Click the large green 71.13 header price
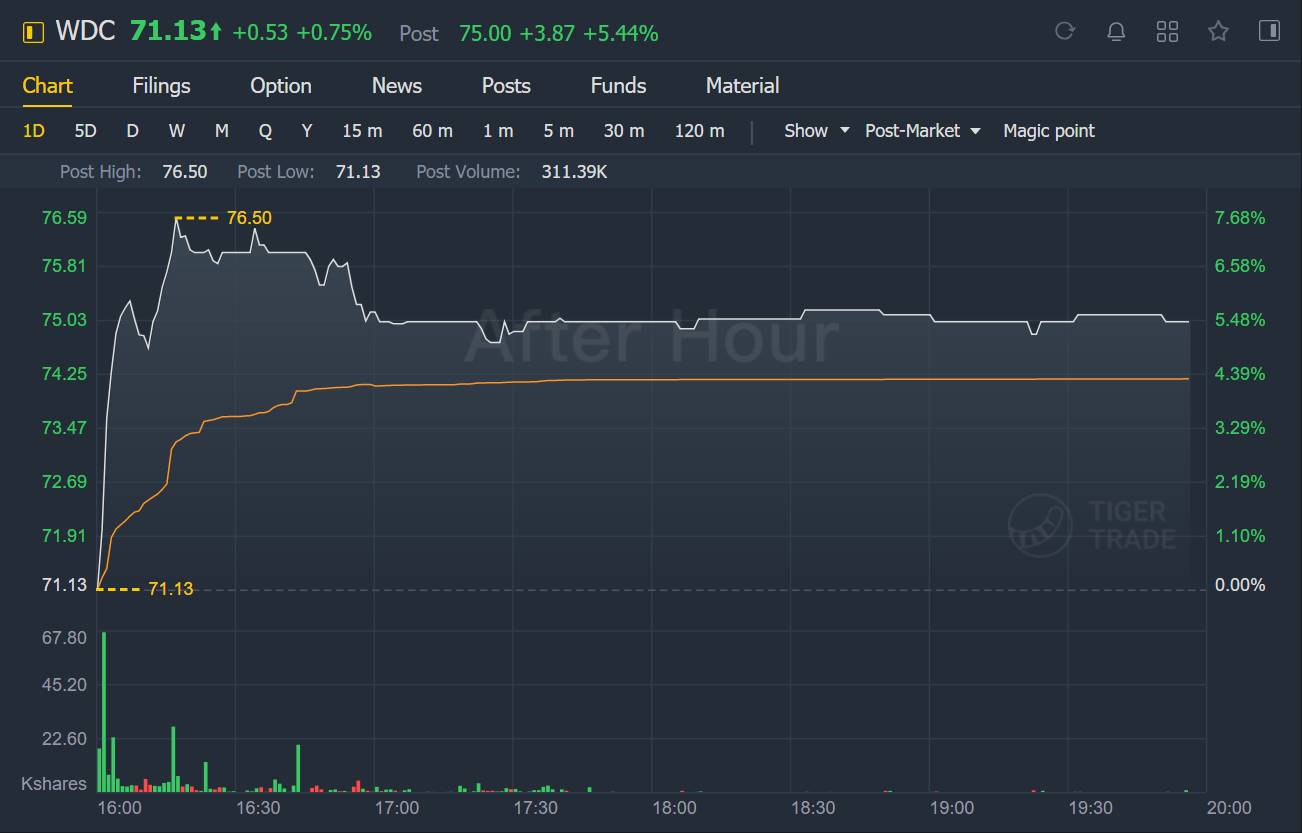The width and height of the screenshot is (1302, 833). [167, 31]
